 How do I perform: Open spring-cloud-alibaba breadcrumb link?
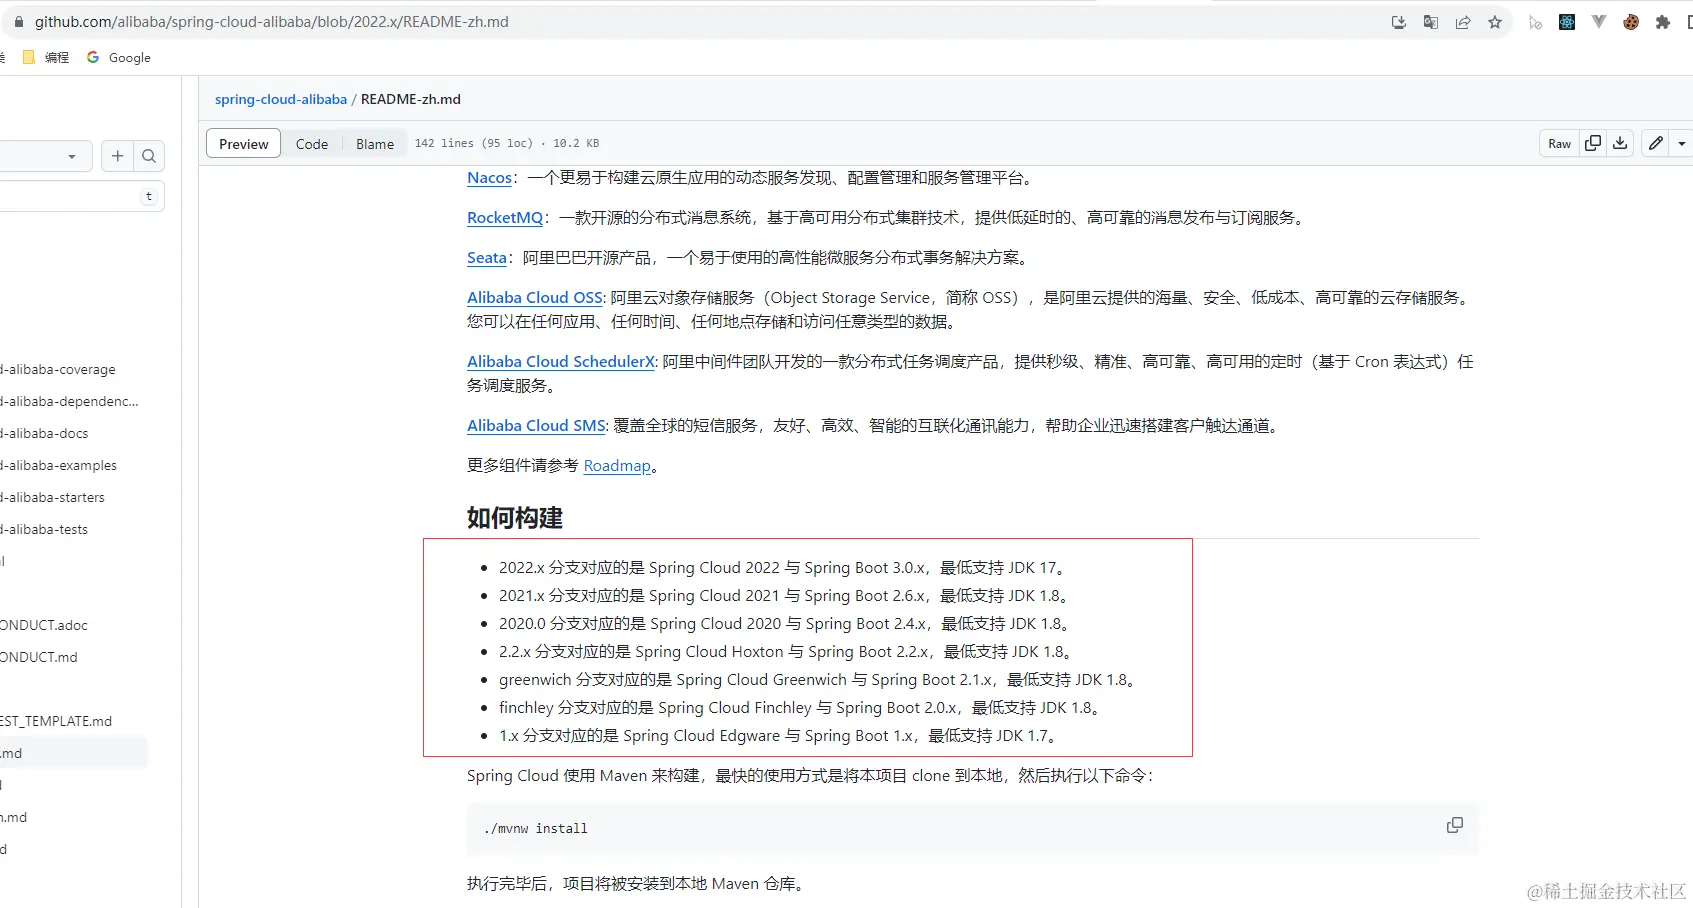click(281, 99)
